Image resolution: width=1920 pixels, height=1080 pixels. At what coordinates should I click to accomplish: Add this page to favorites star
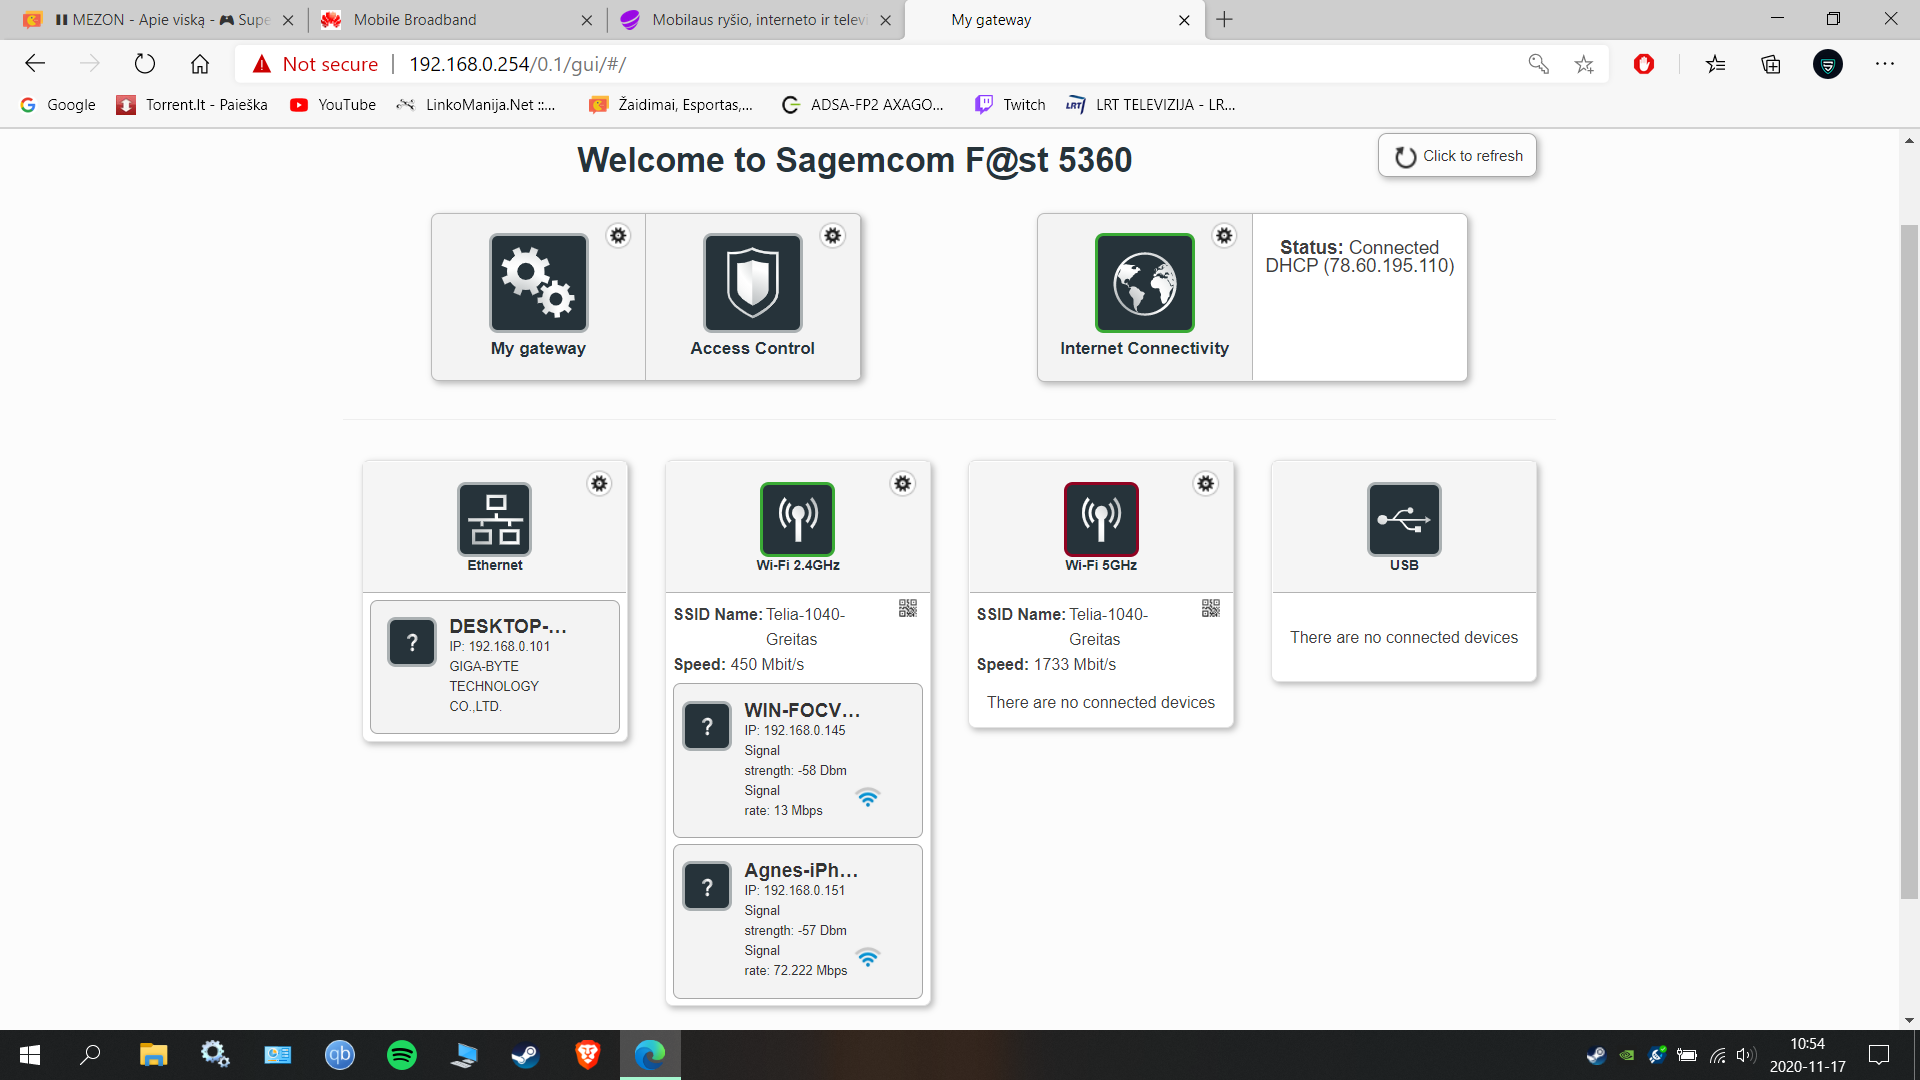tap(1584, 64)
